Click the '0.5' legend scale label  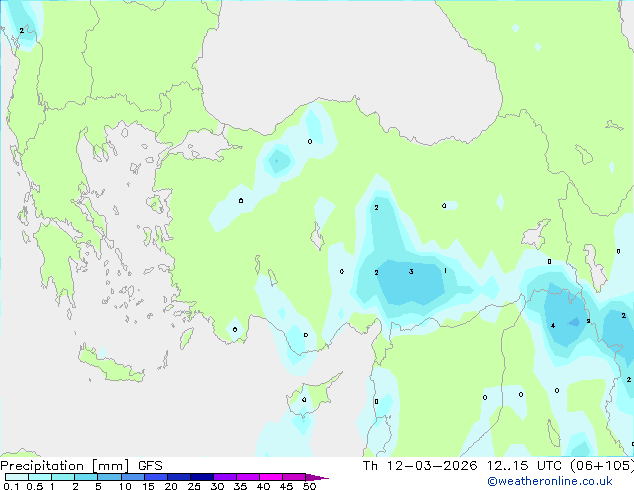click(x=35, y=486)
